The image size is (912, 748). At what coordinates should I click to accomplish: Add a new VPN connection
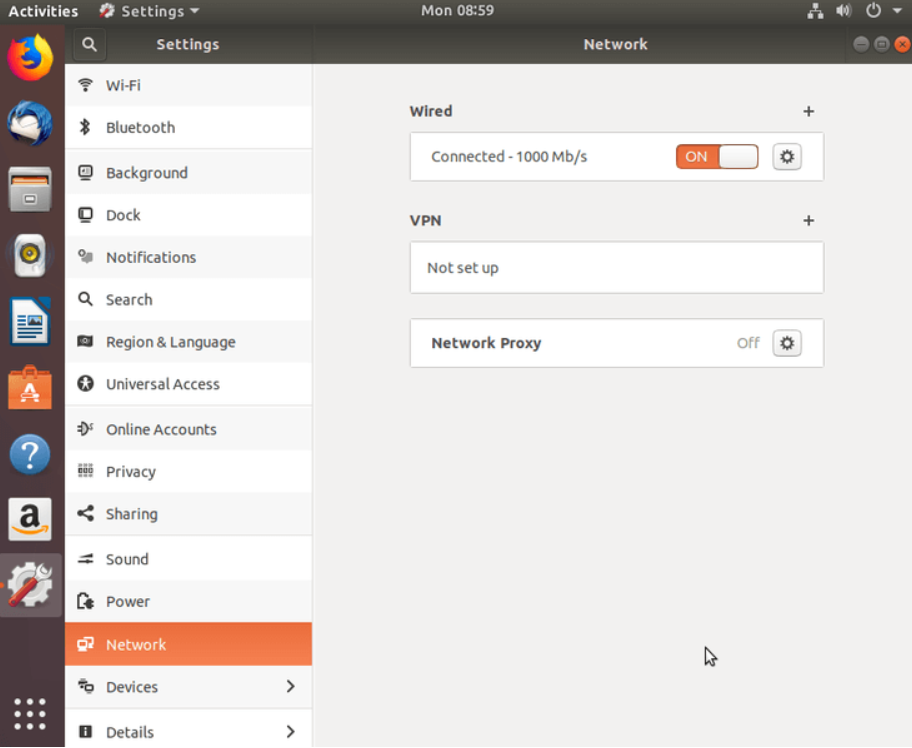(x=808, y=221)
